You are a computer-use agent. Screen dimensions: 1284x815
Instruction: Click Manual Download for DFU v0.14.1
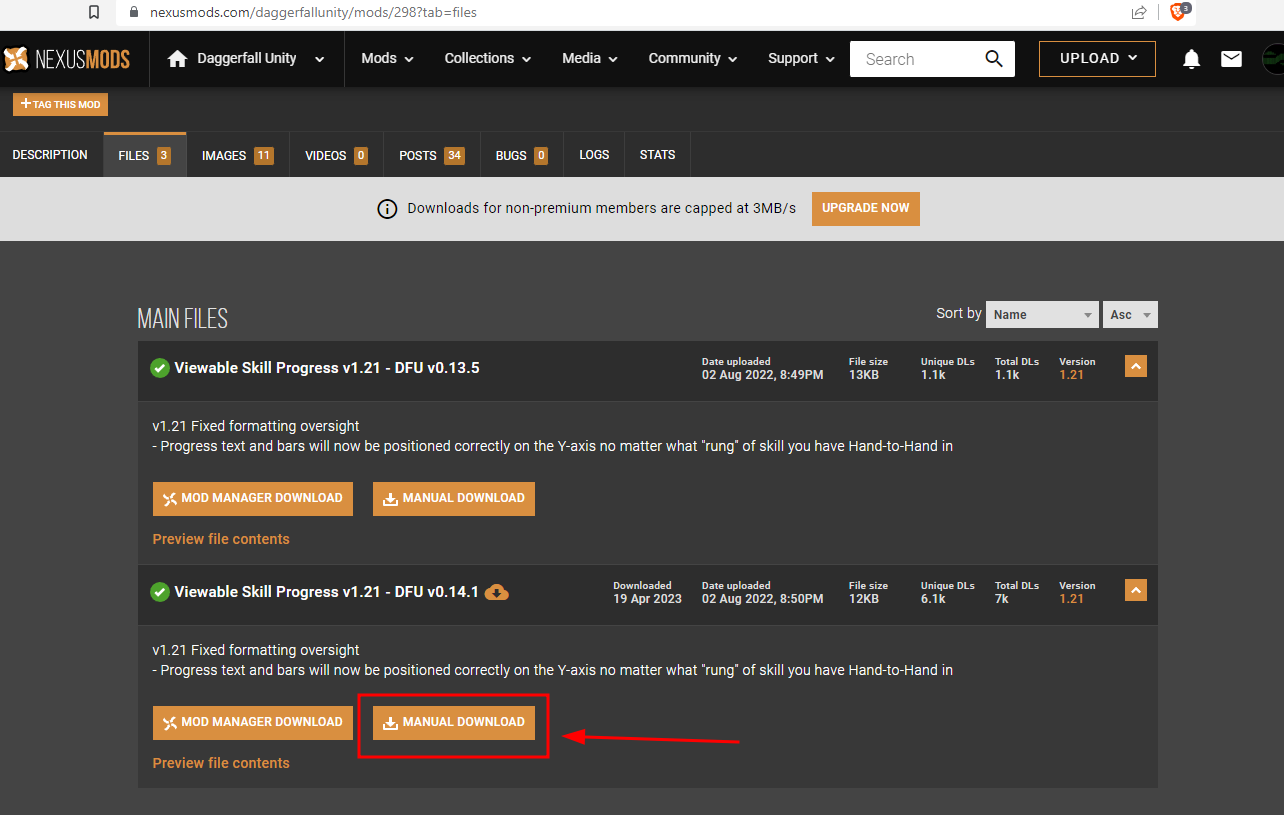pyautogui.click(x=454, y=723)
